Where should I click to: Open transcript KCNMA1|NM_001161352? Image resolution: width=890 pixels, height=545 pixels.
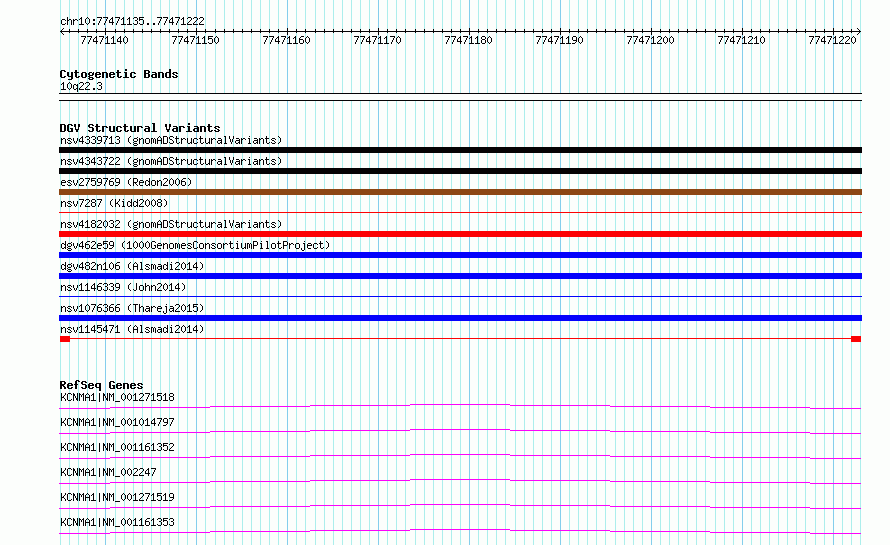click(x=117, y=447)
